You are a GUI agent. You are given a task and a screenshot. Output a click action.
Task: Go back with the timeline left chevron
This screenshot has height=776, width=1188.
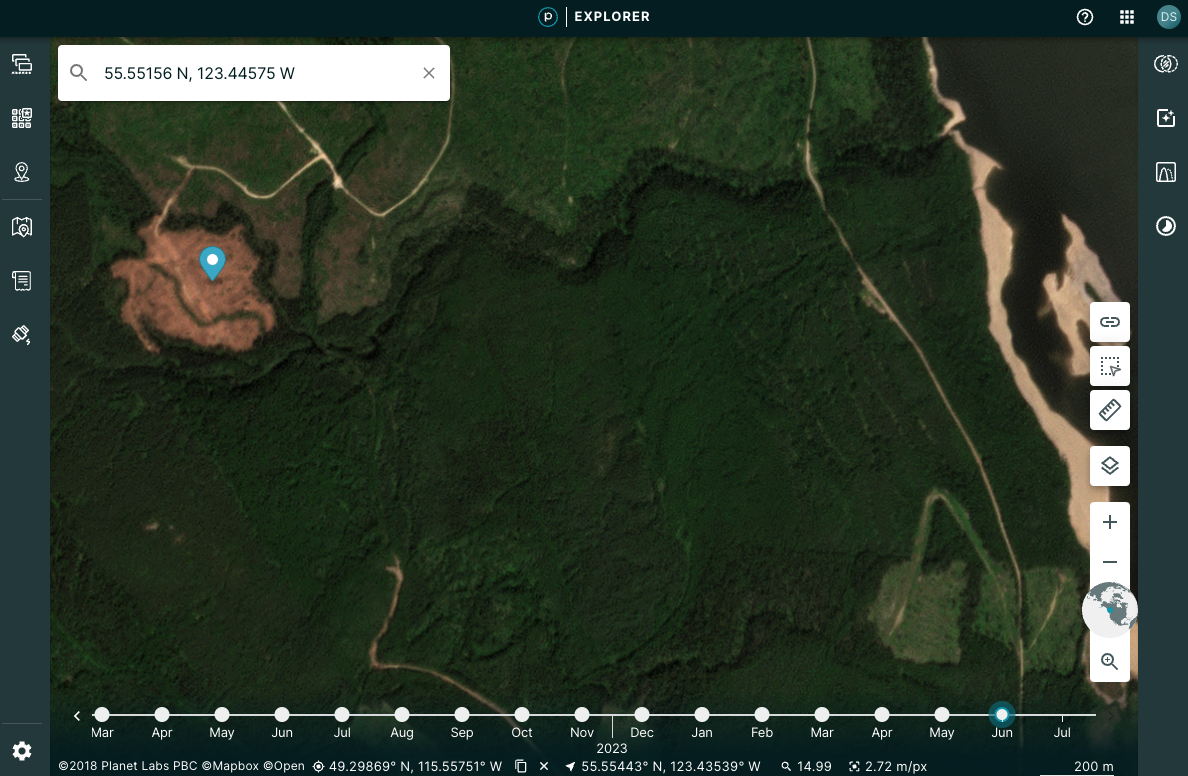(77, 715)
